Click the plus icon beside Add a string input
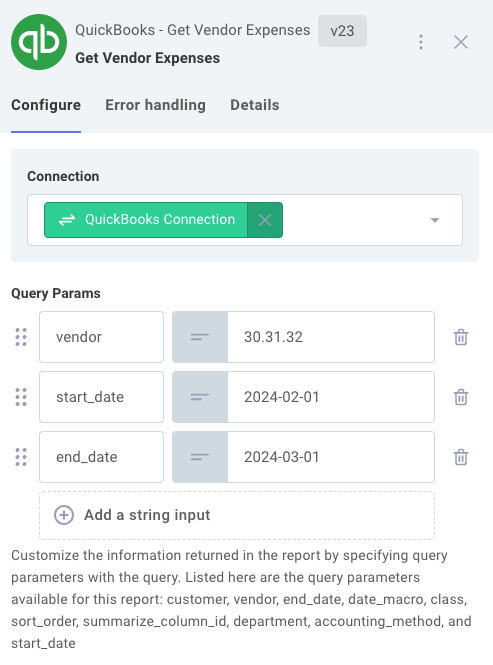Screen dimensions: 493x665 [x=64, y=515]
